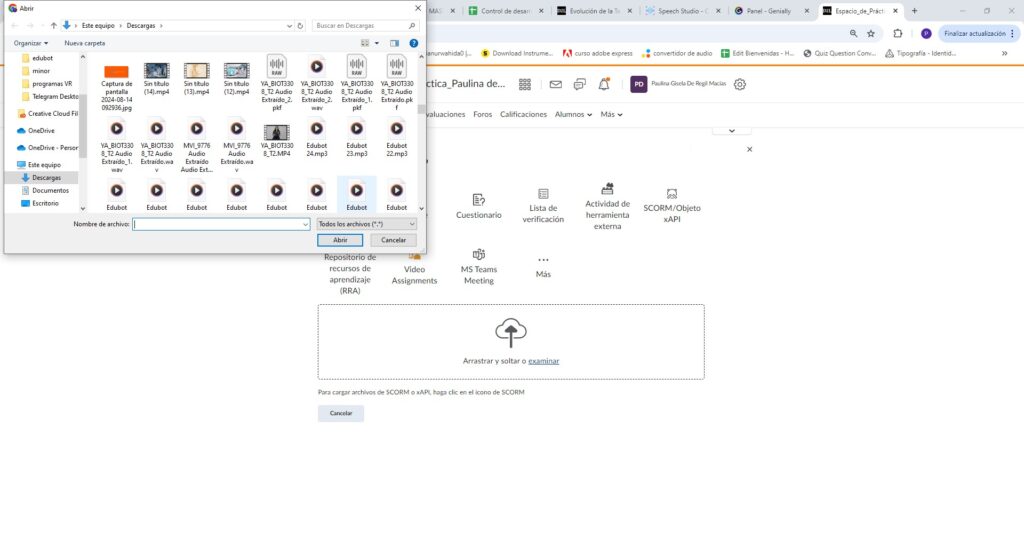Image resolution: width=1024 pixels, height=554 pixels.
Task: Go to the Calificaciones nav item
Action: (x=523, y=115)
